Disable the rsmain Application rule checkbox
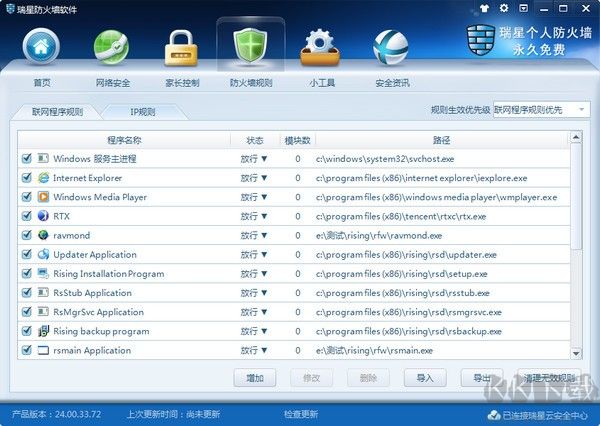 tap(26, 350)
